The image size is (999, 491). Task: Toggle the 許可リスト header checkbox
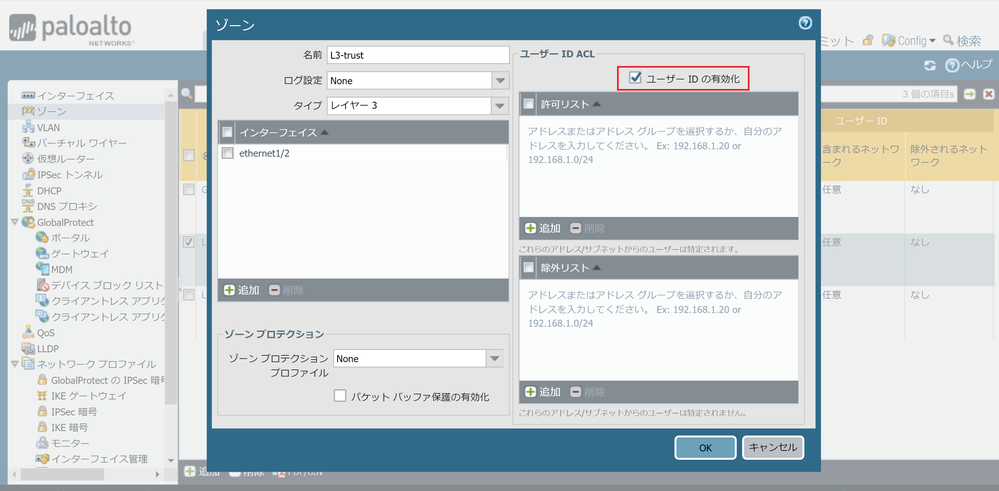click(x=529, y=103)
